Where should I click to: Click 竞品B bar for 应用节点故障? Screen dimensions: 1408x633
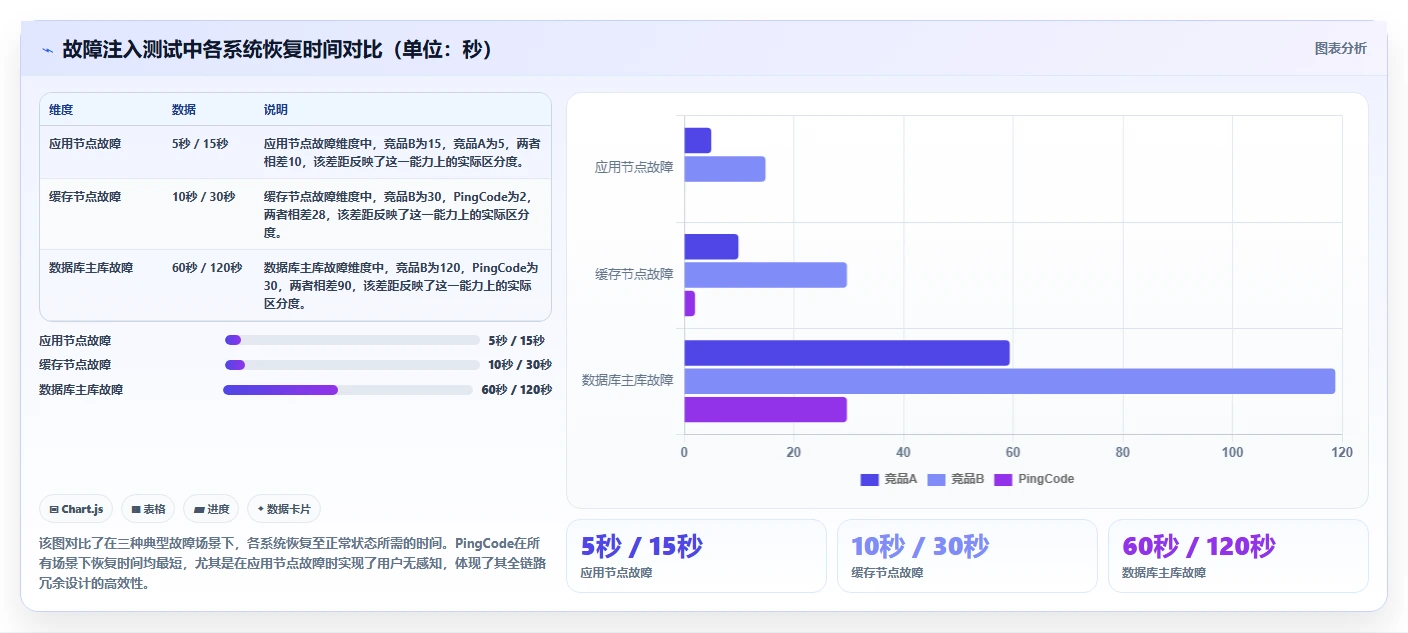point(724,169)
